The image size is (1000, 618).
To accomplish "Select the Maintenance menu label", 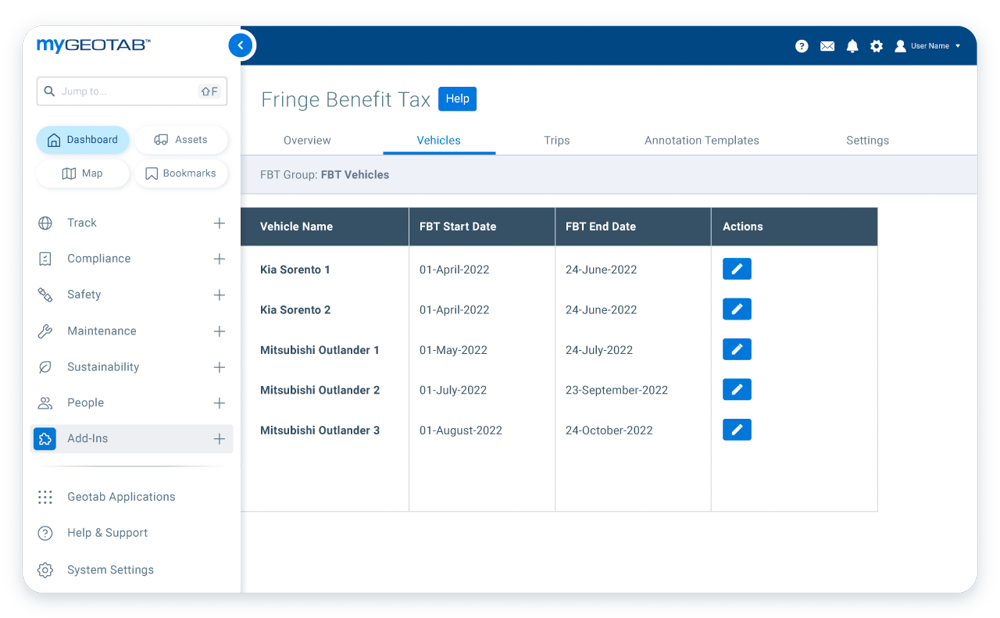I will pos(102,331).
